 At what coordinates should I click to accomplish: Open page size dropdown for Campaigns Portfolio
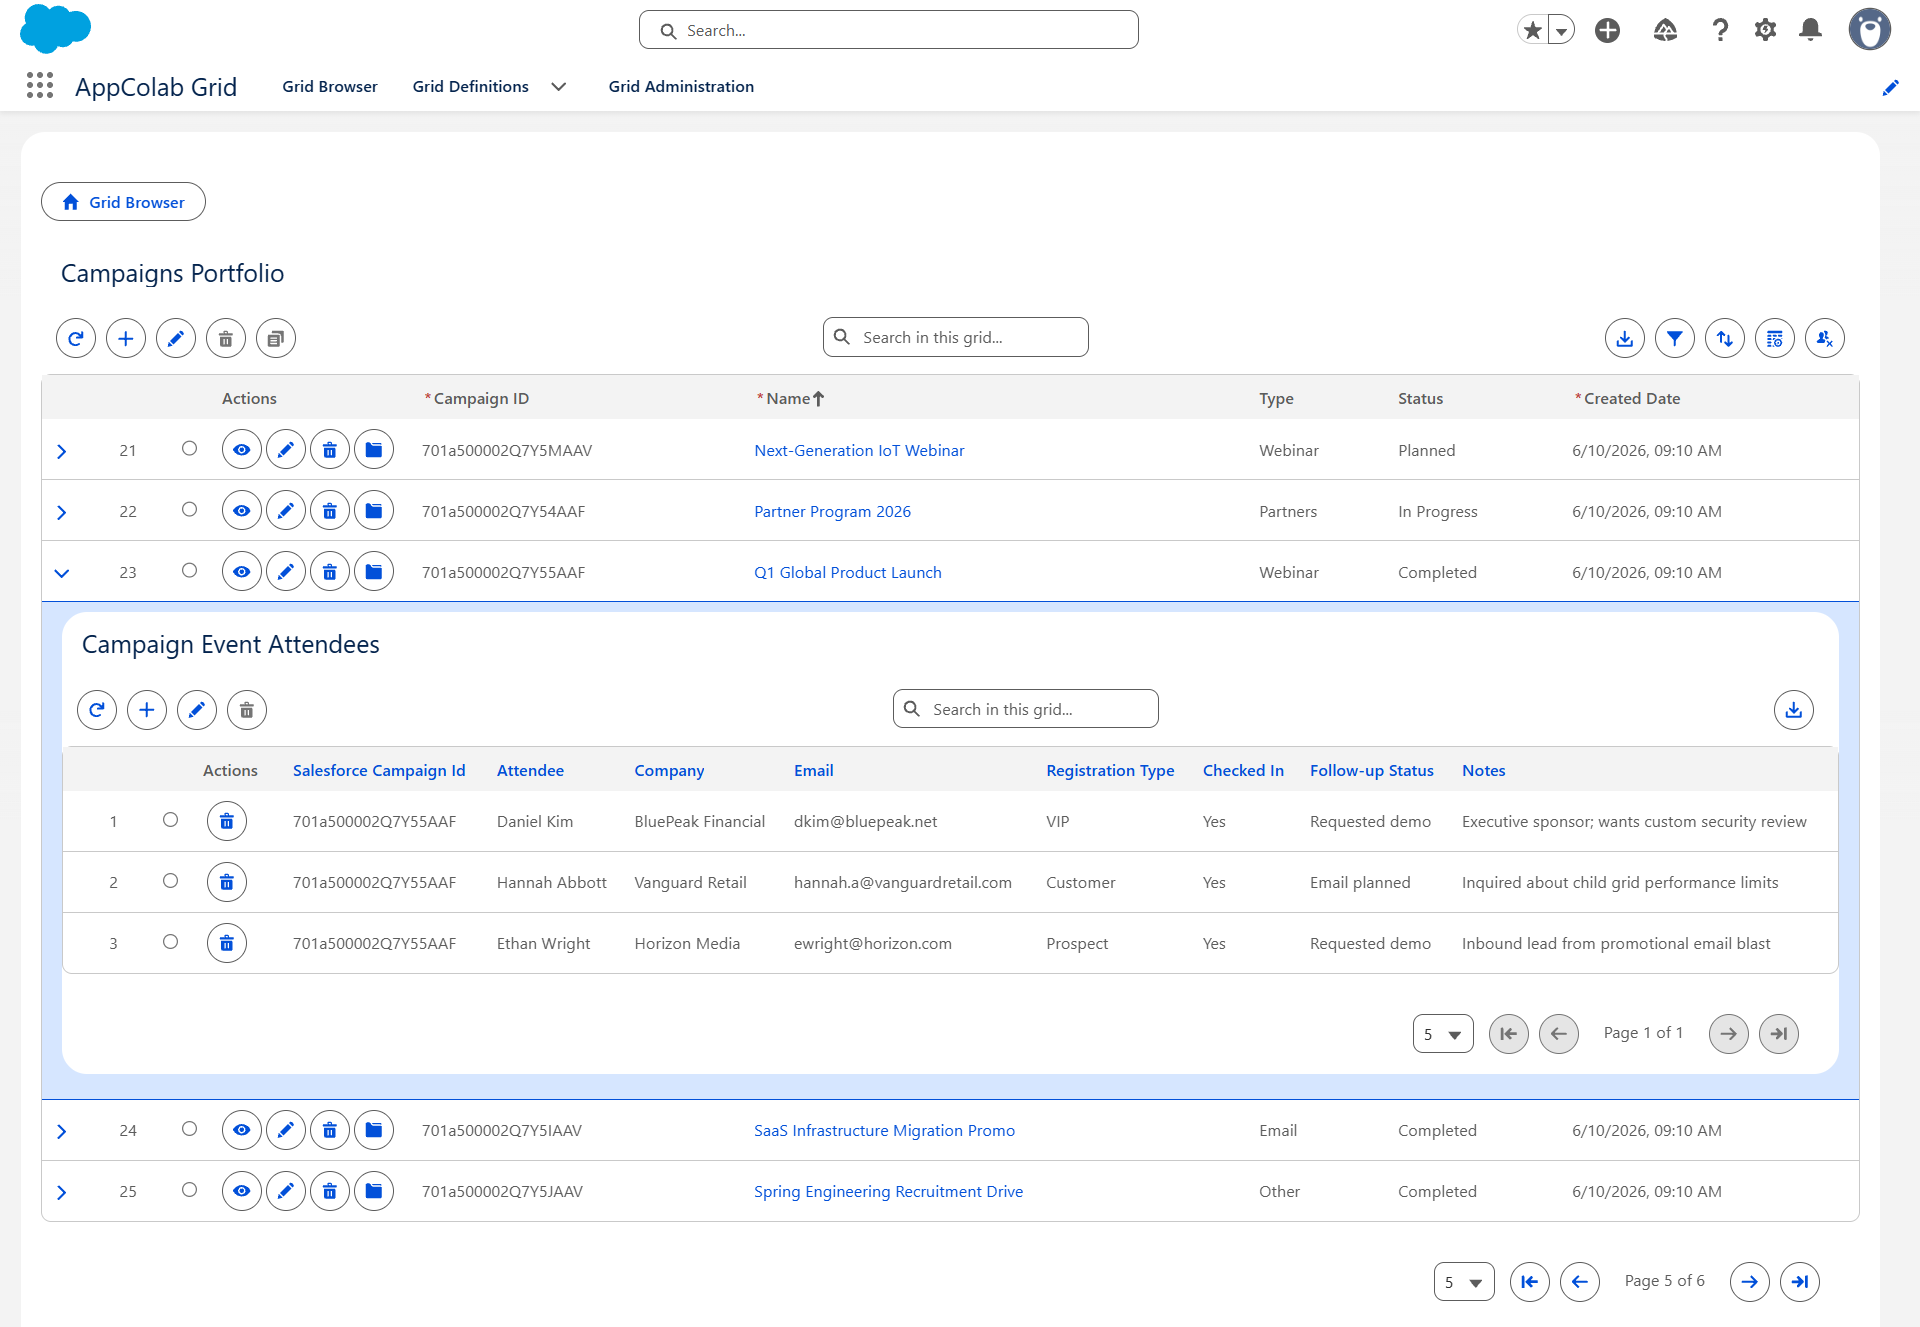pos(1464,1282)
